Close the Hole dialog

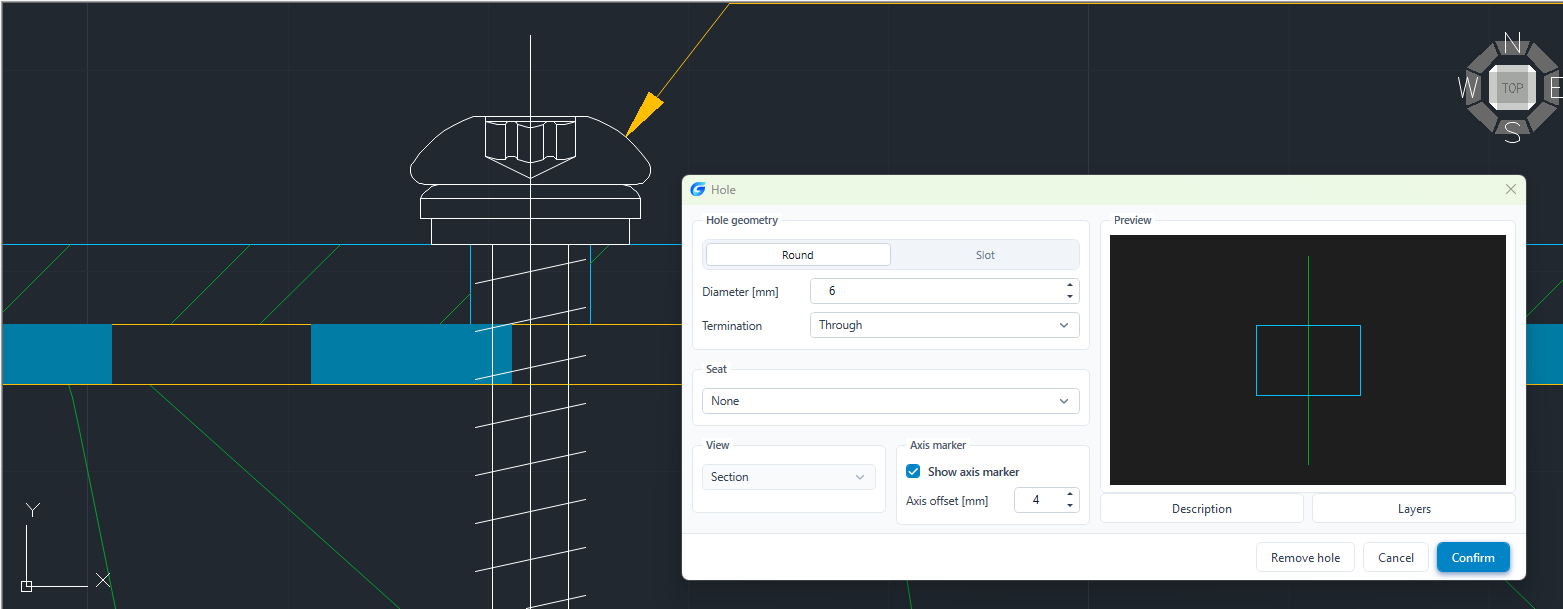pos(1510,189)
